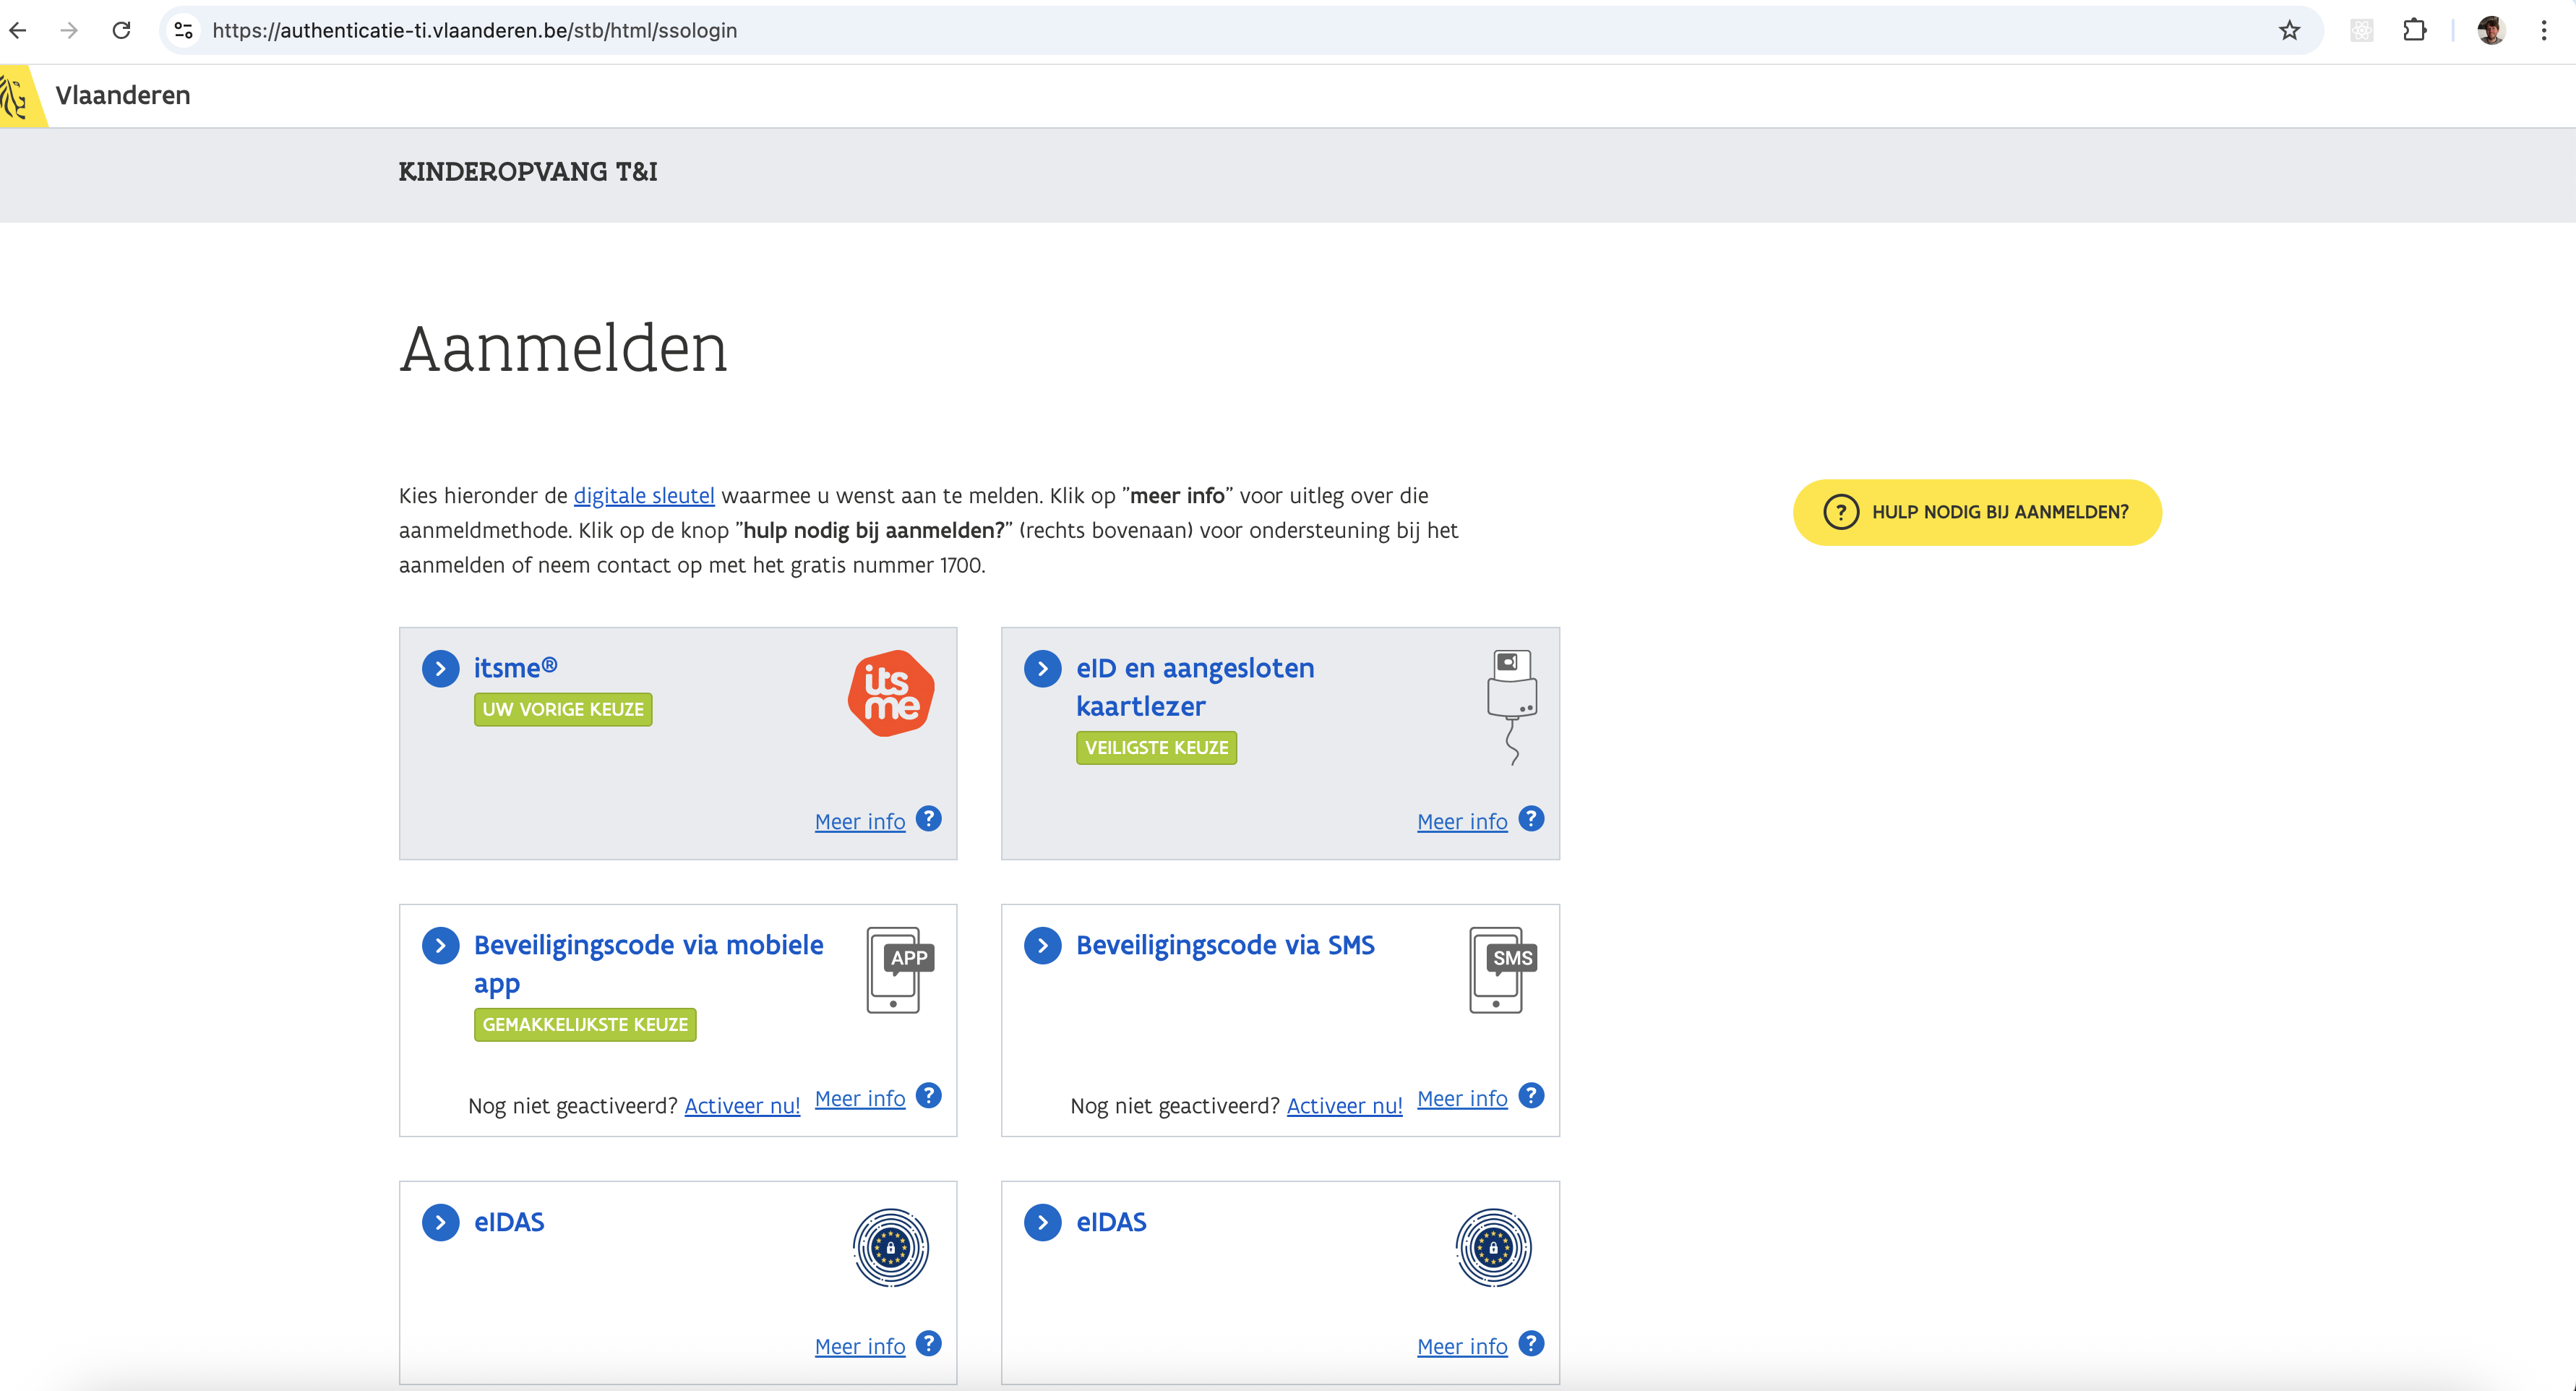Open Meer info on left eIDAS card
Viewport: 2576px width, 1391px height.
(x=860, y=1347)
